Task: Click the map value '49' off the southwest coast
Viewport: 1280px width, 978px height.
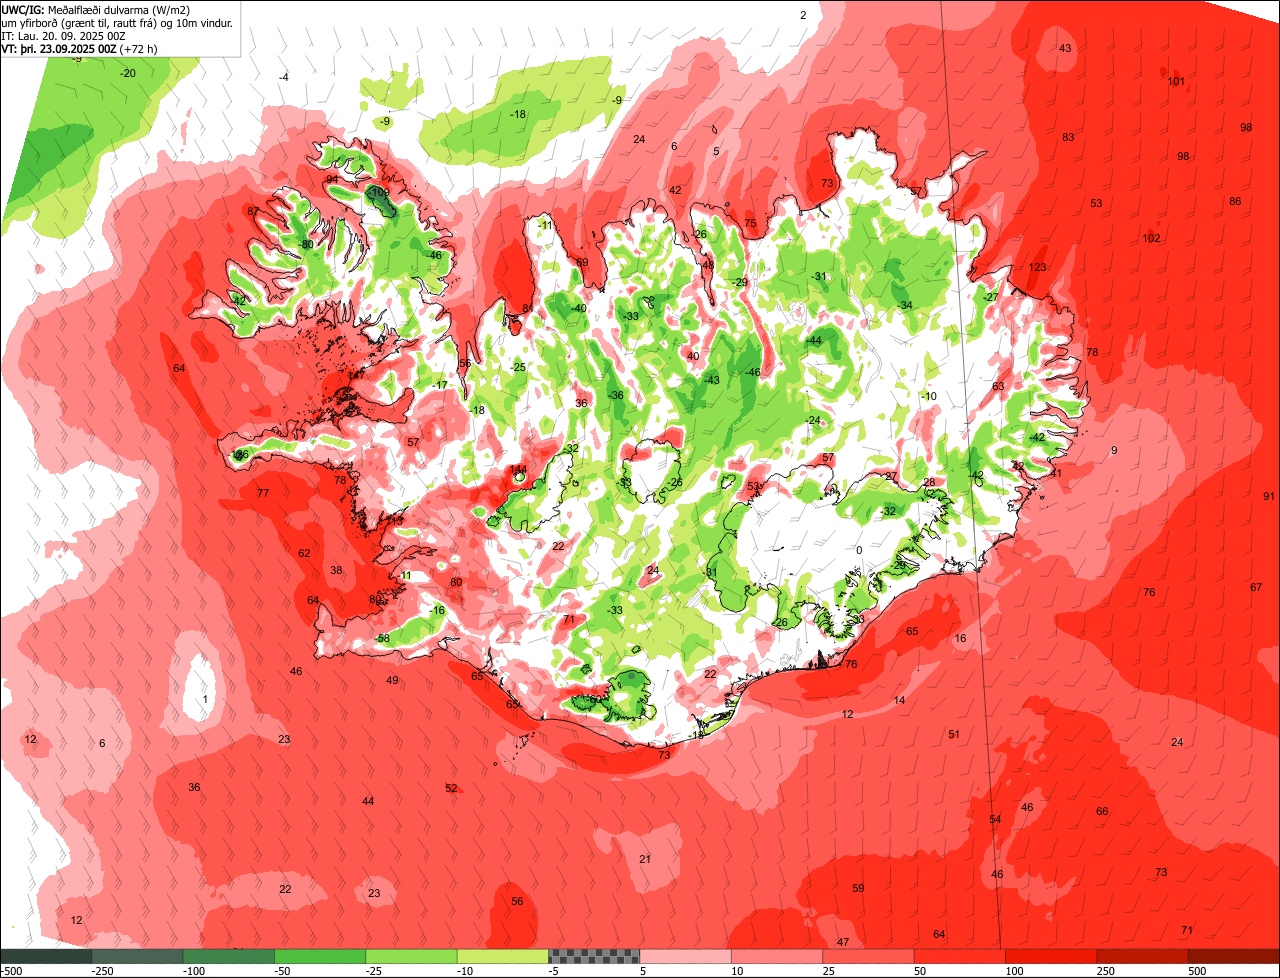Action: coord(392,680)
